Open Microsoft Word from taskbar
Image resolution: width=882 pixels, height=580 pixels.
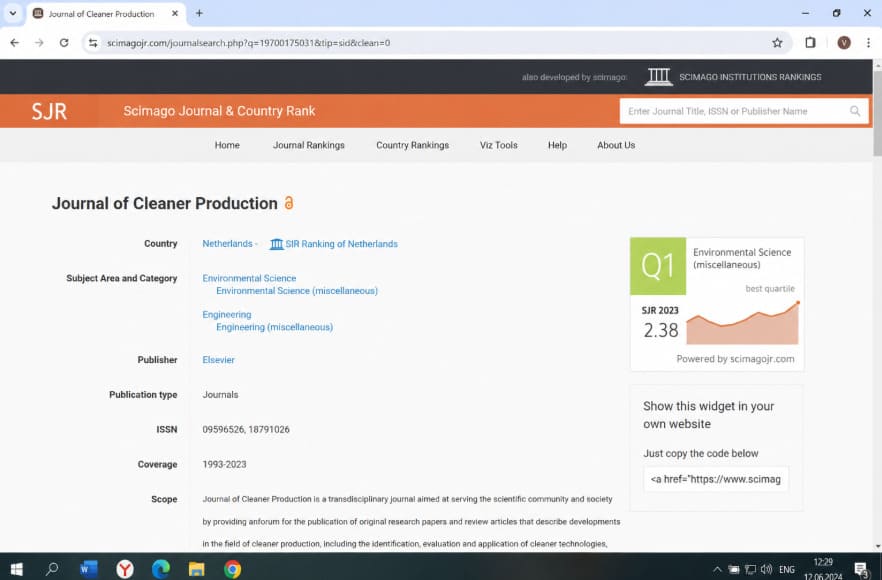[89, 569]
